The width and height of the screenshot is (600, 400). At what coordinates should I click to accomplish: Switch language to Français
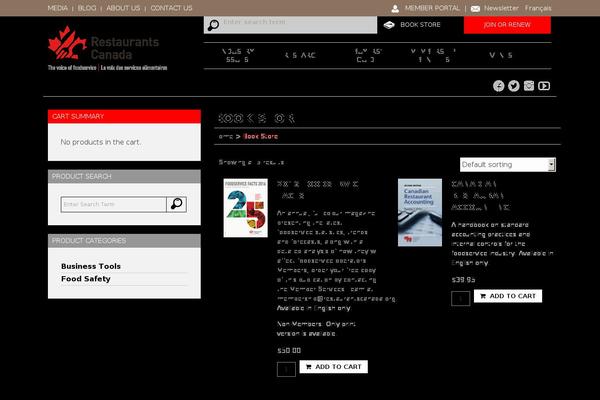pyautogui.click(x=538, y=8)
